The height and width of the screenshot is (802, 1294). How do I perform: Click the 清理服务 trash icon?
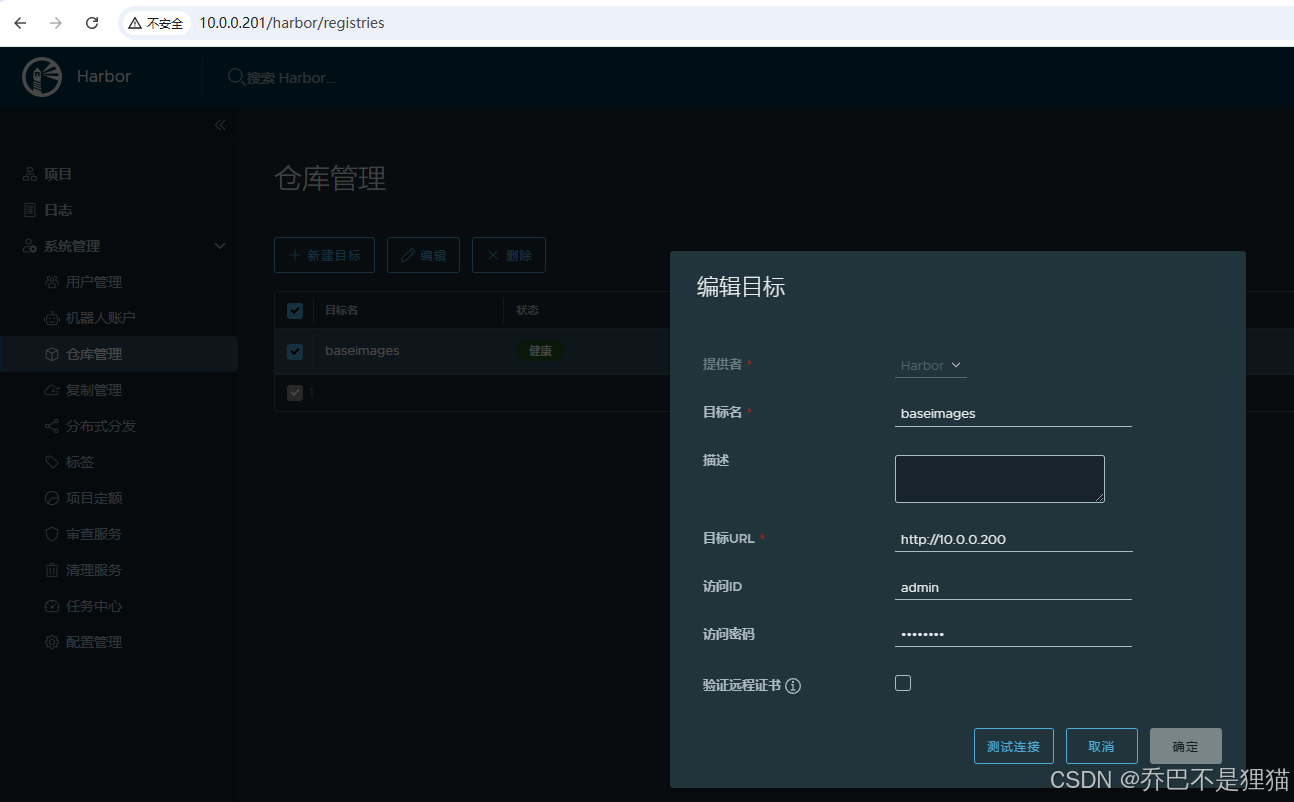(52, 570)
